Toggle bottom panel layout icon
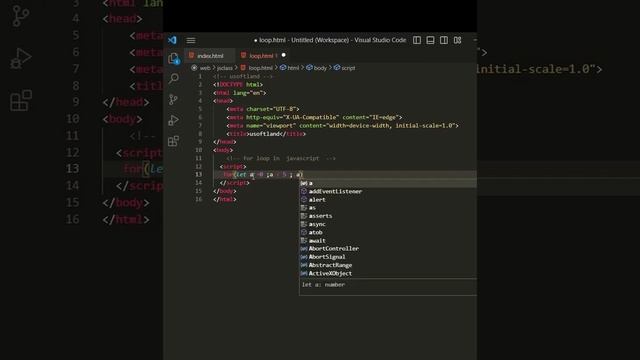640x360 pixels. (x=430, y=40)
